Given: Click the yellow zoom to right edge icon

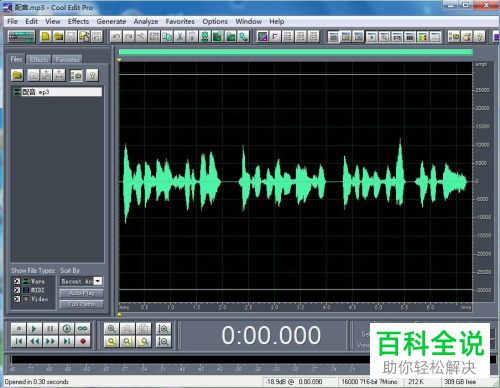Looking at the screenshot, I should click(144, 341).
